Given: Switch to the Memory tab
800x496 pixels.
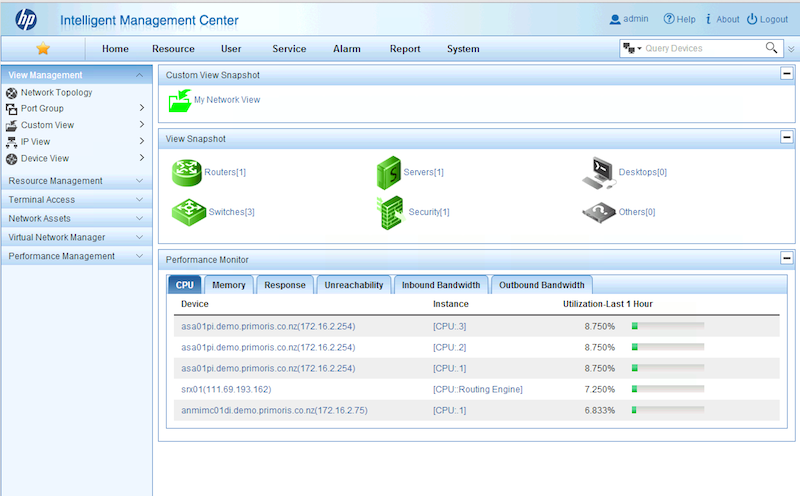Looking at the screenshot, I should 229,285.
